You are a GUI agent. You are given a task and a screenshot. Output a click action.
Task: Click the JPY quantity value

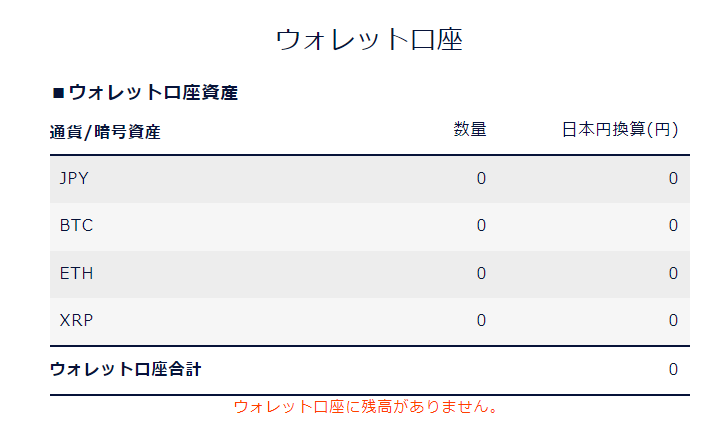(481, 179)
